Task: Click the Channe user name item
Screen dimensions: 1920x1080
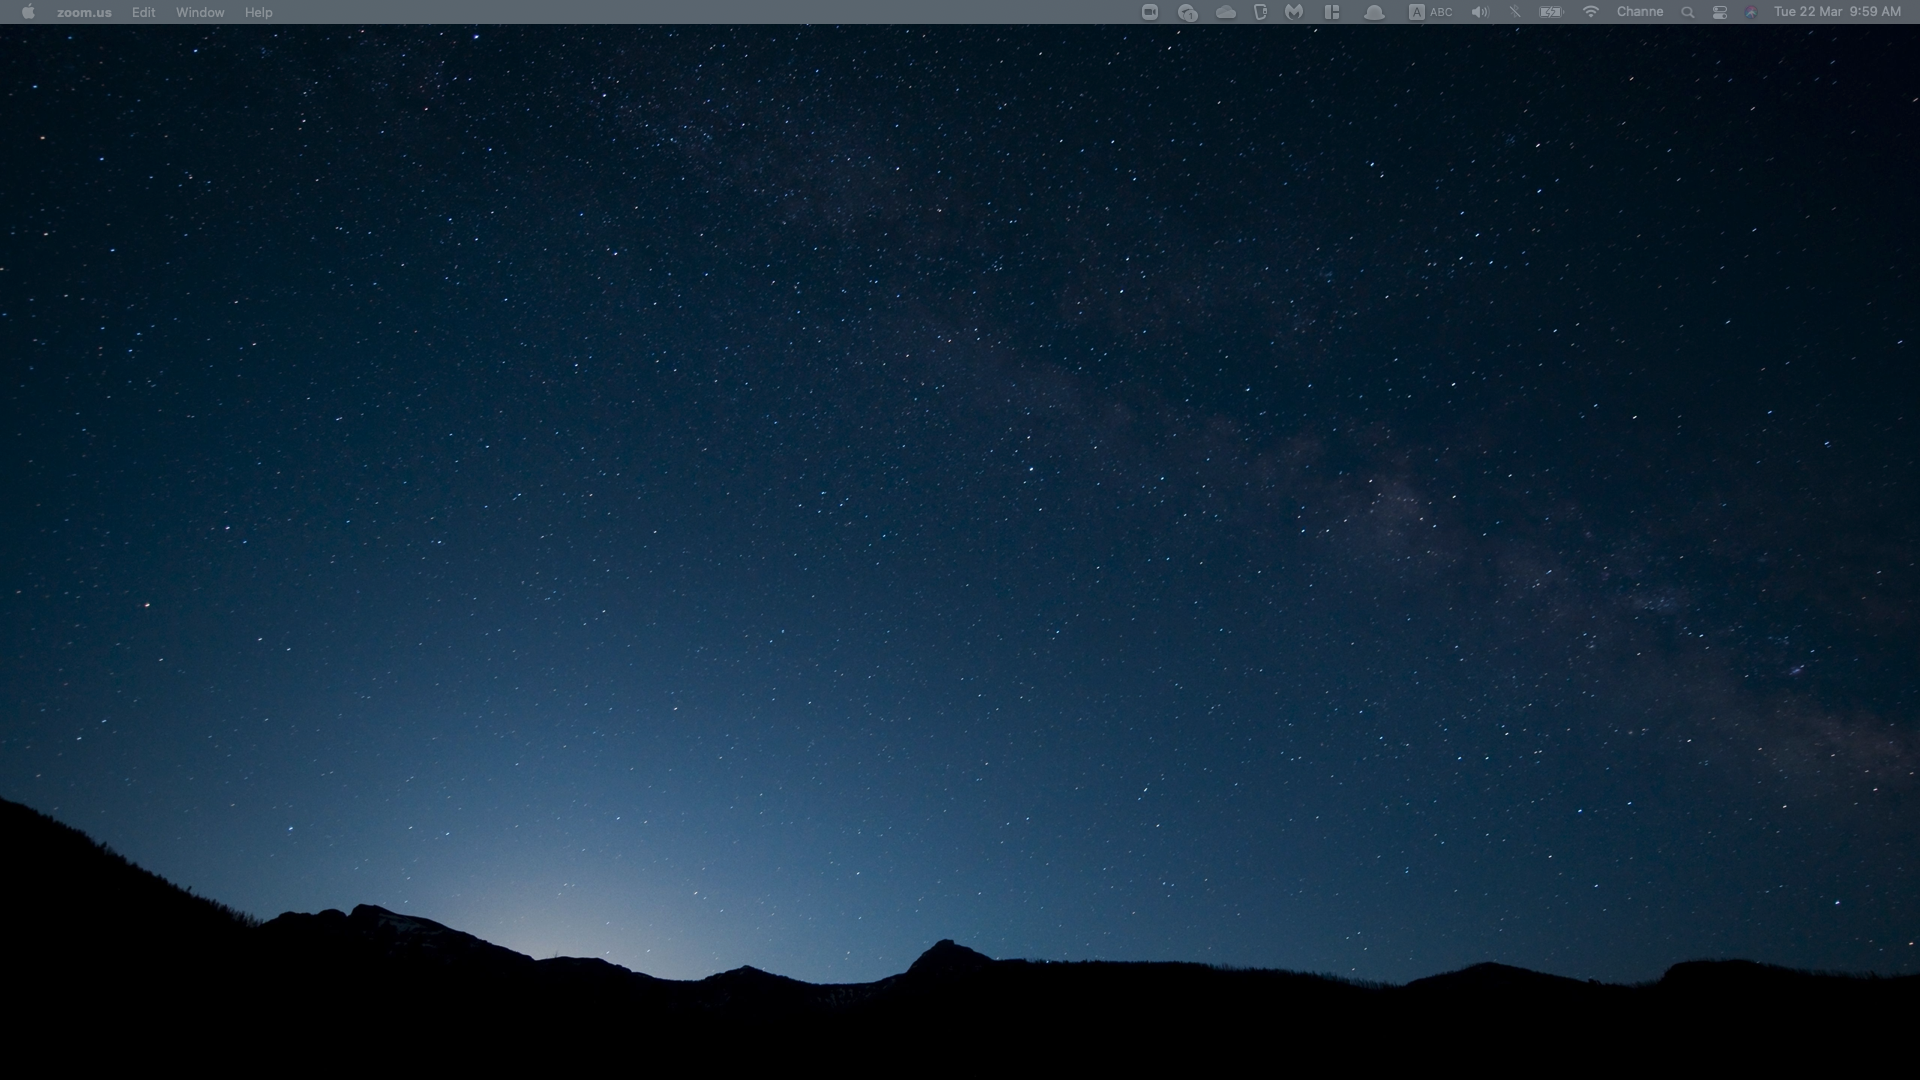Action: pyautogui.click(x=1640, y=12)
